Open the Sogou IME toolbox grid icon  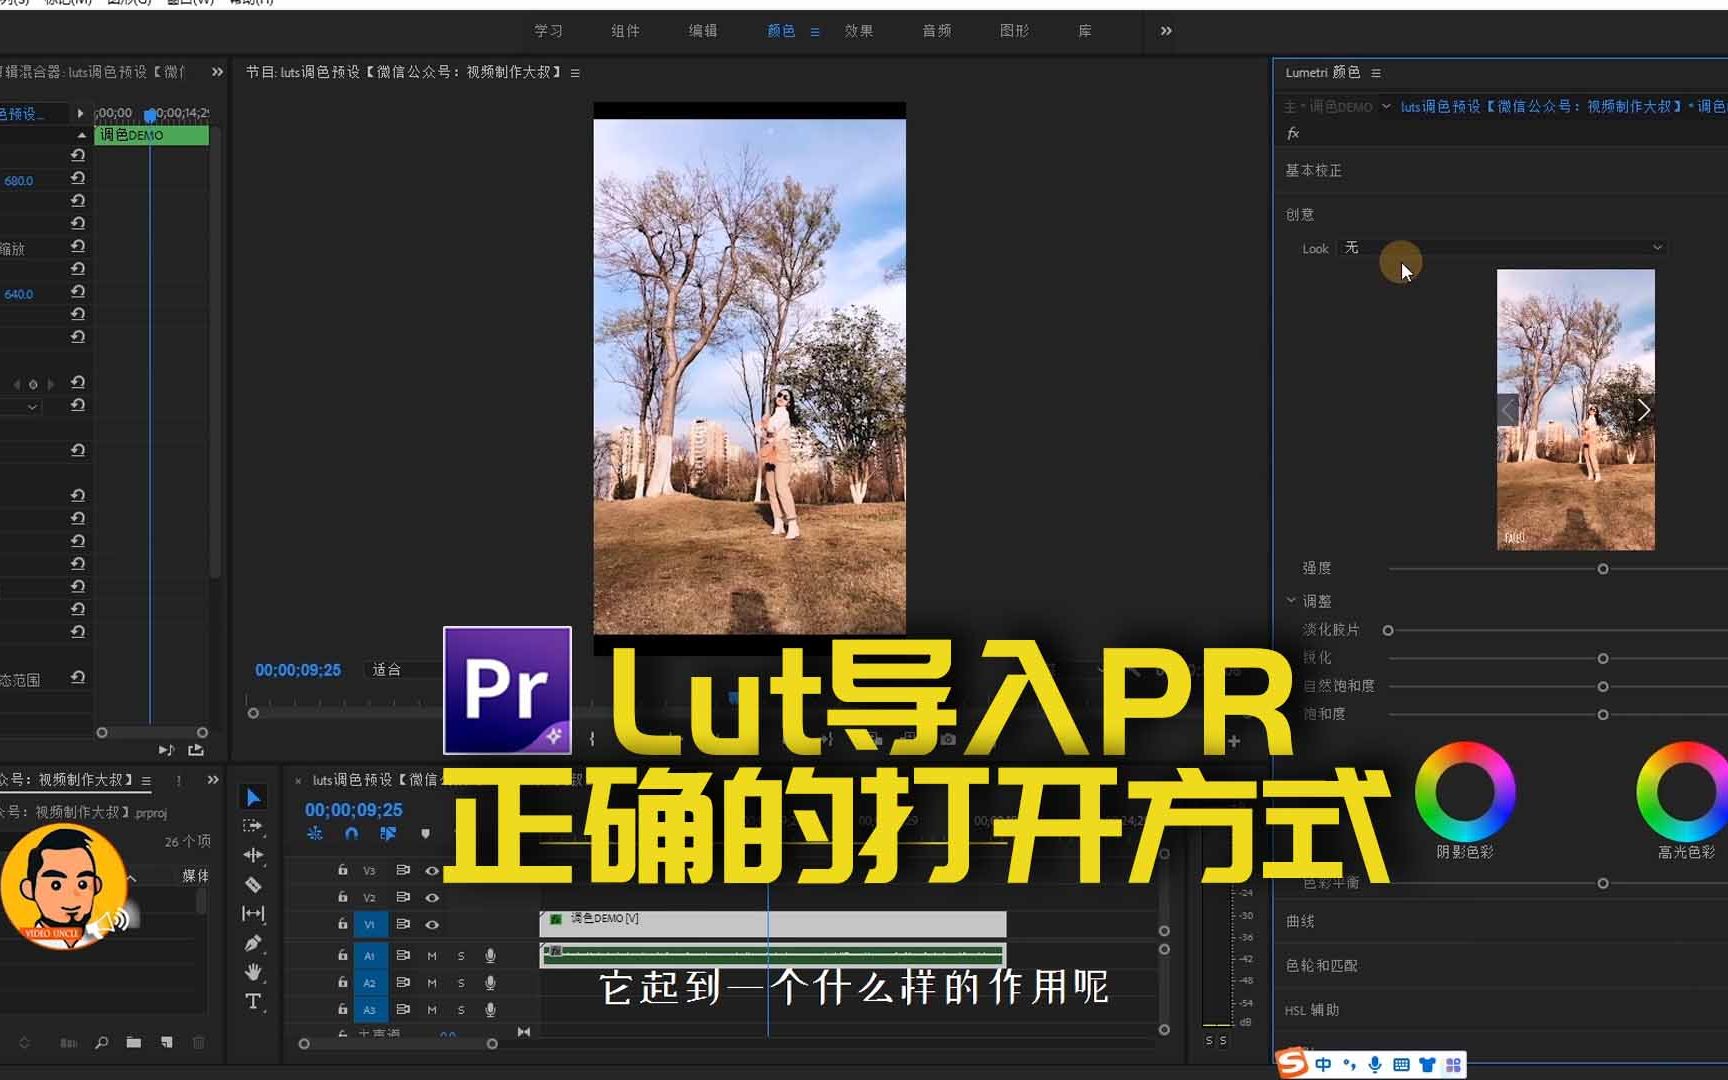coord(1453,1064)
